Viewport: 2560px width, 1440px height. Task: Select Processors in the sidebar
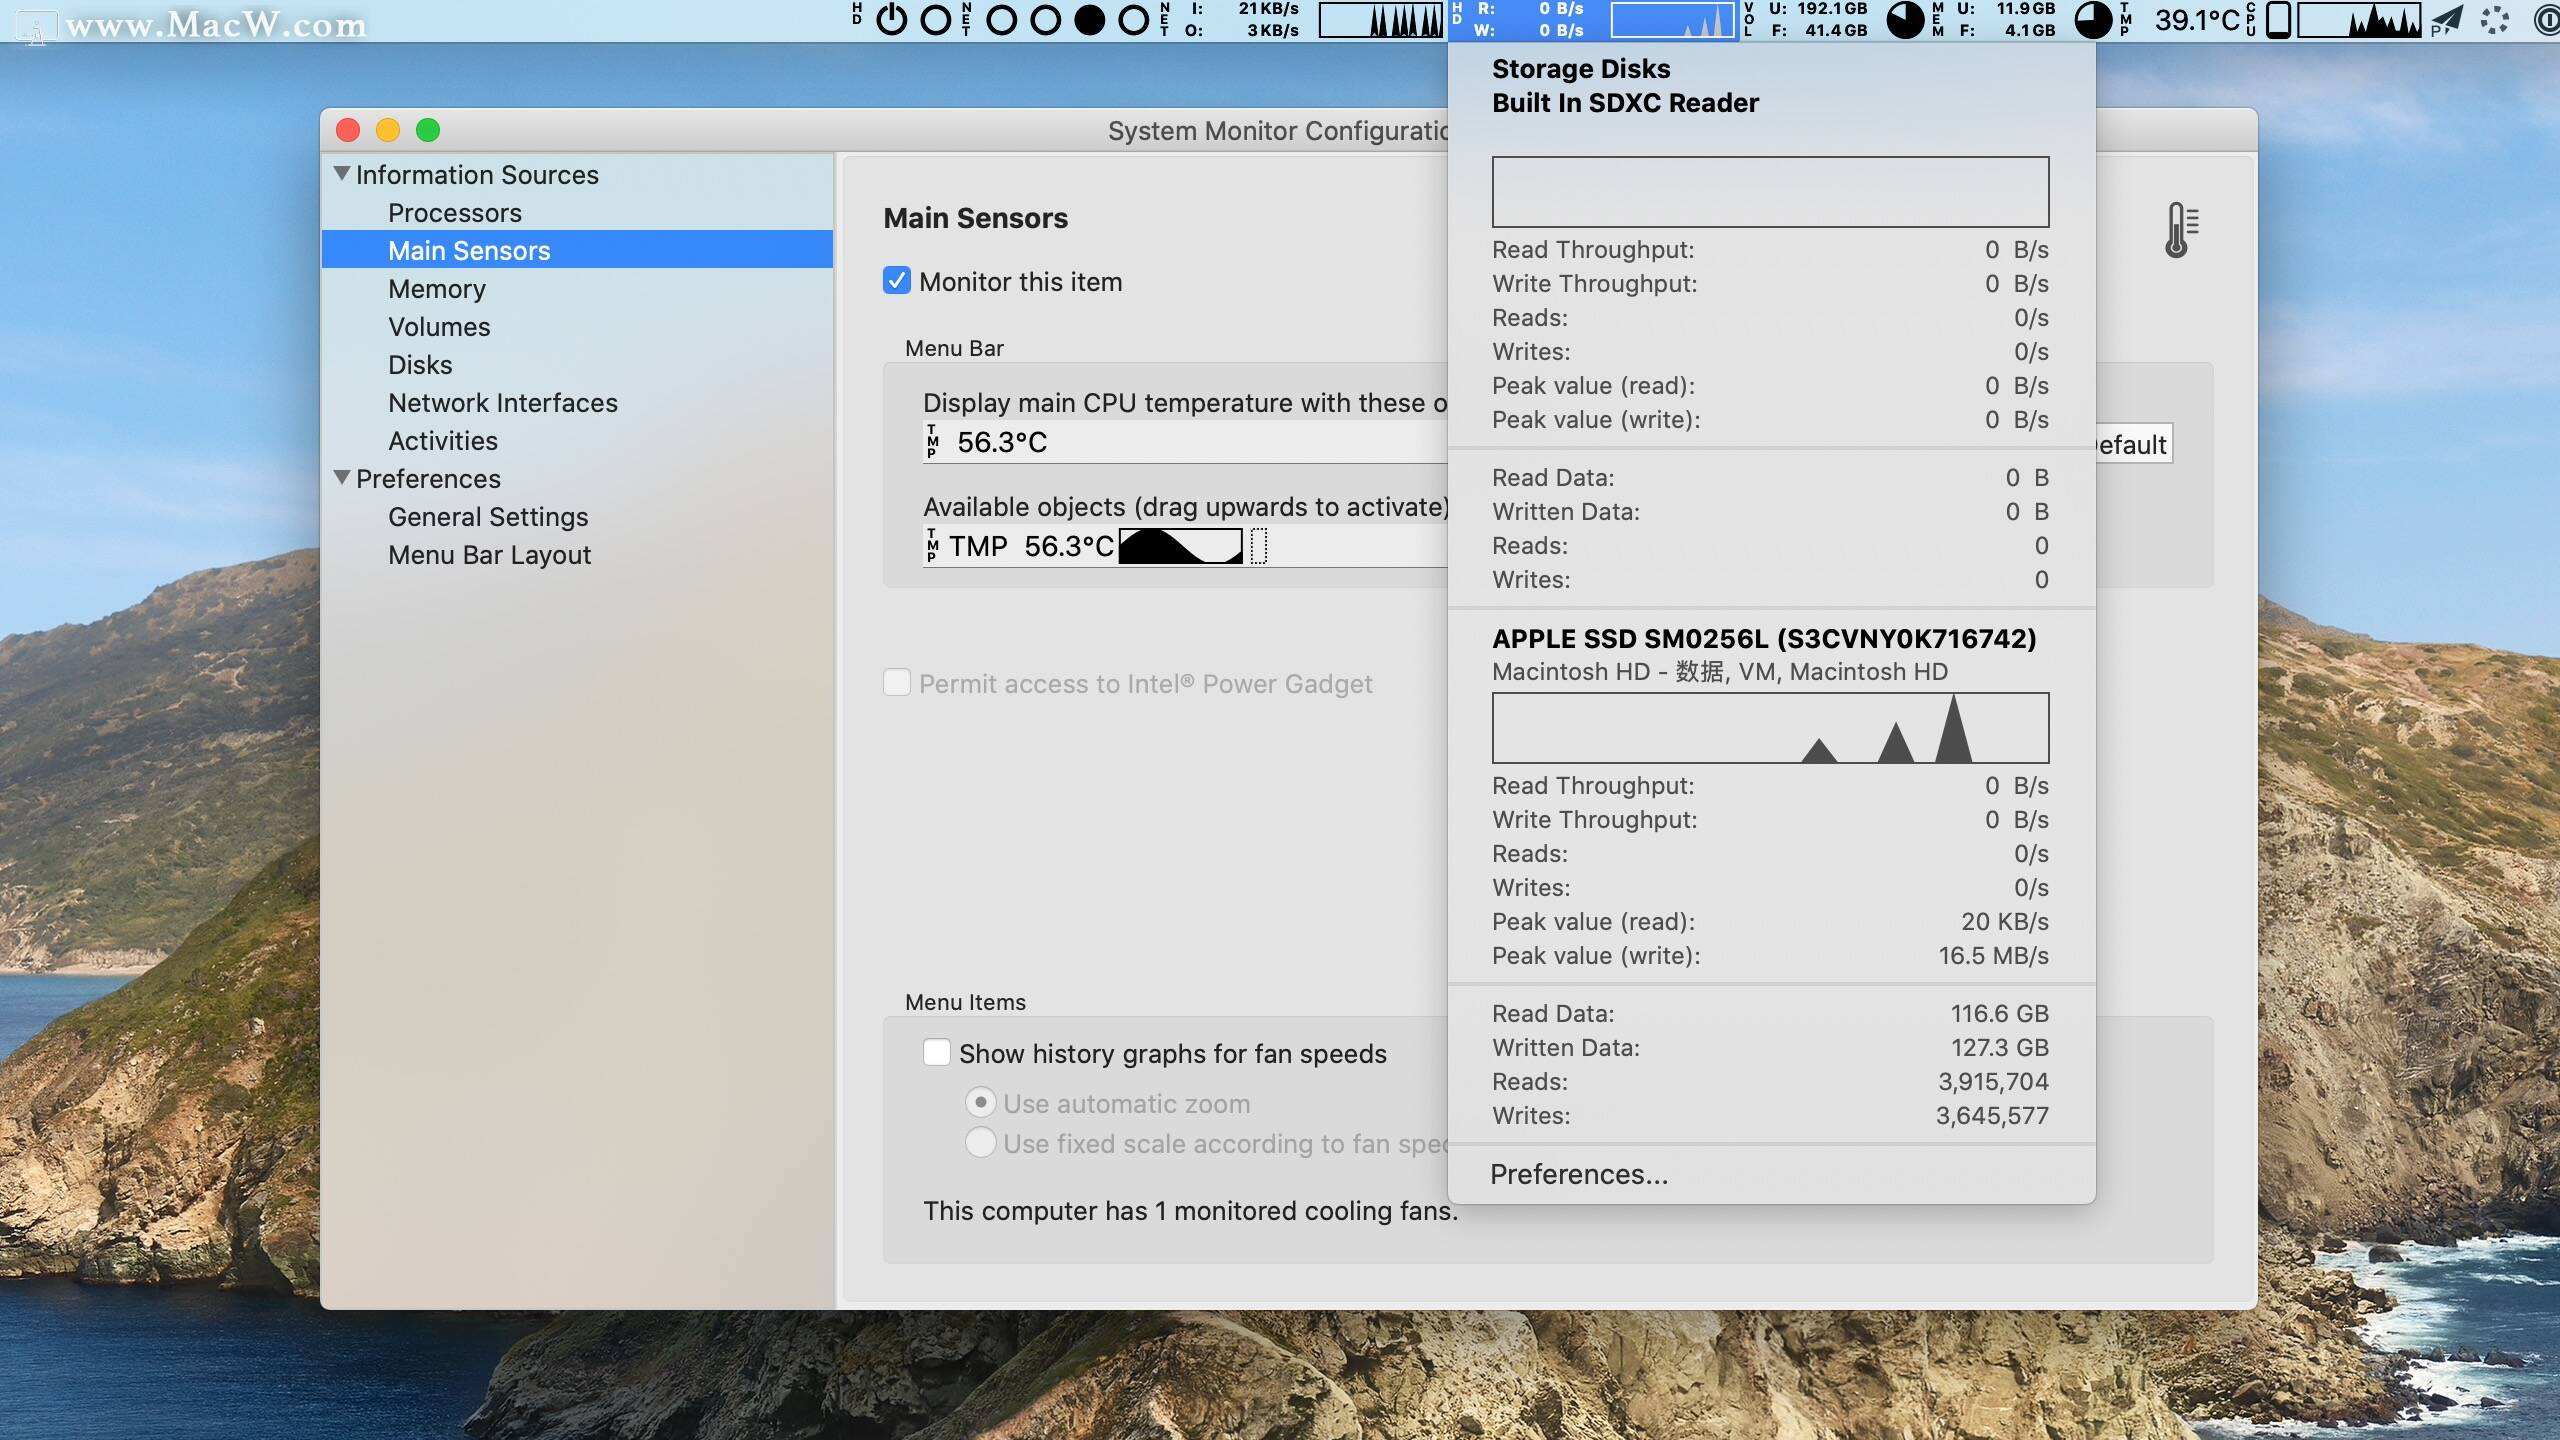point(577,213)
